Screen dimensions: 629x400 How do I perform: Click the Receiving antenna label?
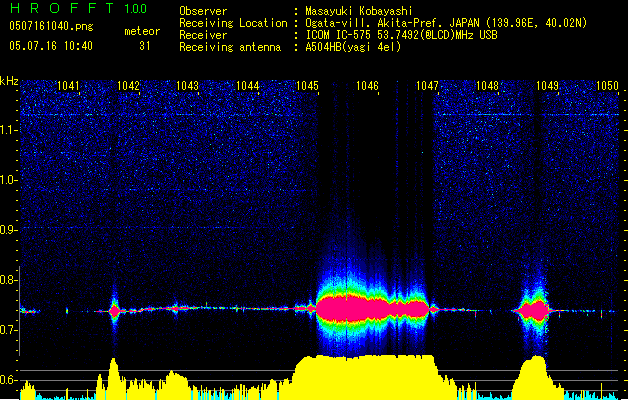(230, 47)
